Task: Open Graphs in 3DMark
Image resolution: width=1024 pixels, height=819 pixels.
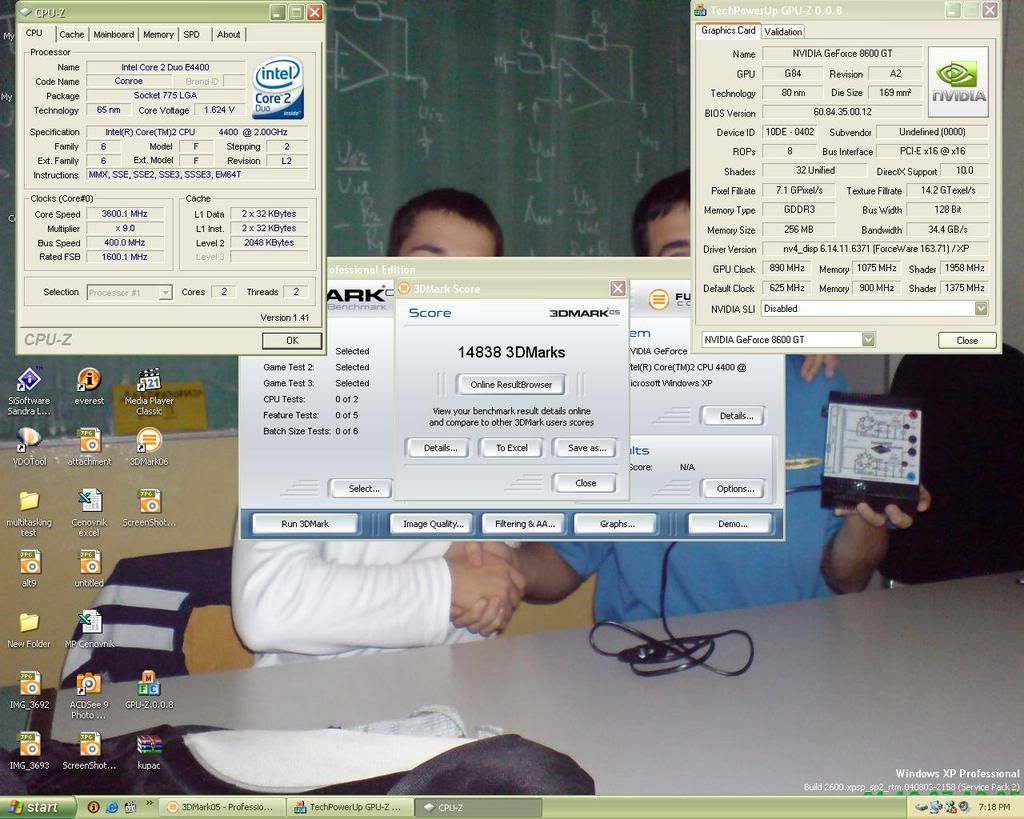Action: click(x=617, y=524)
